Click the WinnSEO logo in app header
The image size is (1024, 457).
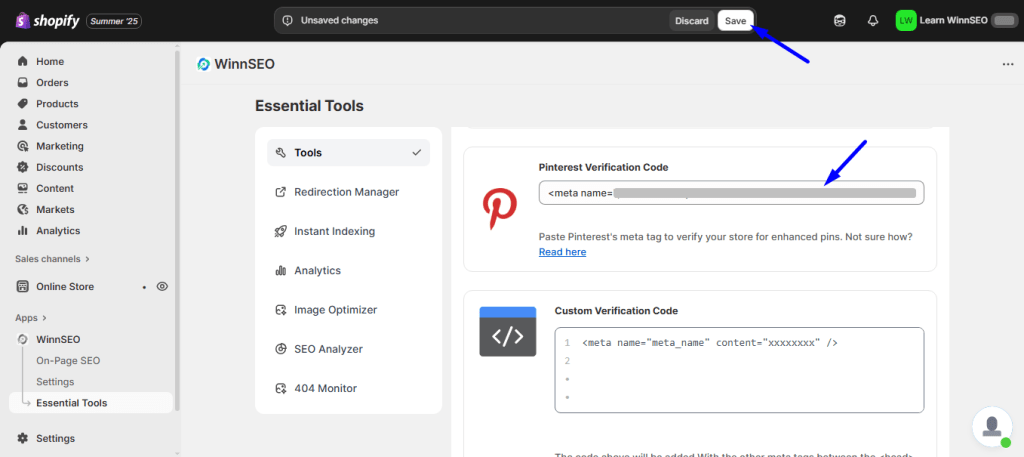click(x=203, y=64)
